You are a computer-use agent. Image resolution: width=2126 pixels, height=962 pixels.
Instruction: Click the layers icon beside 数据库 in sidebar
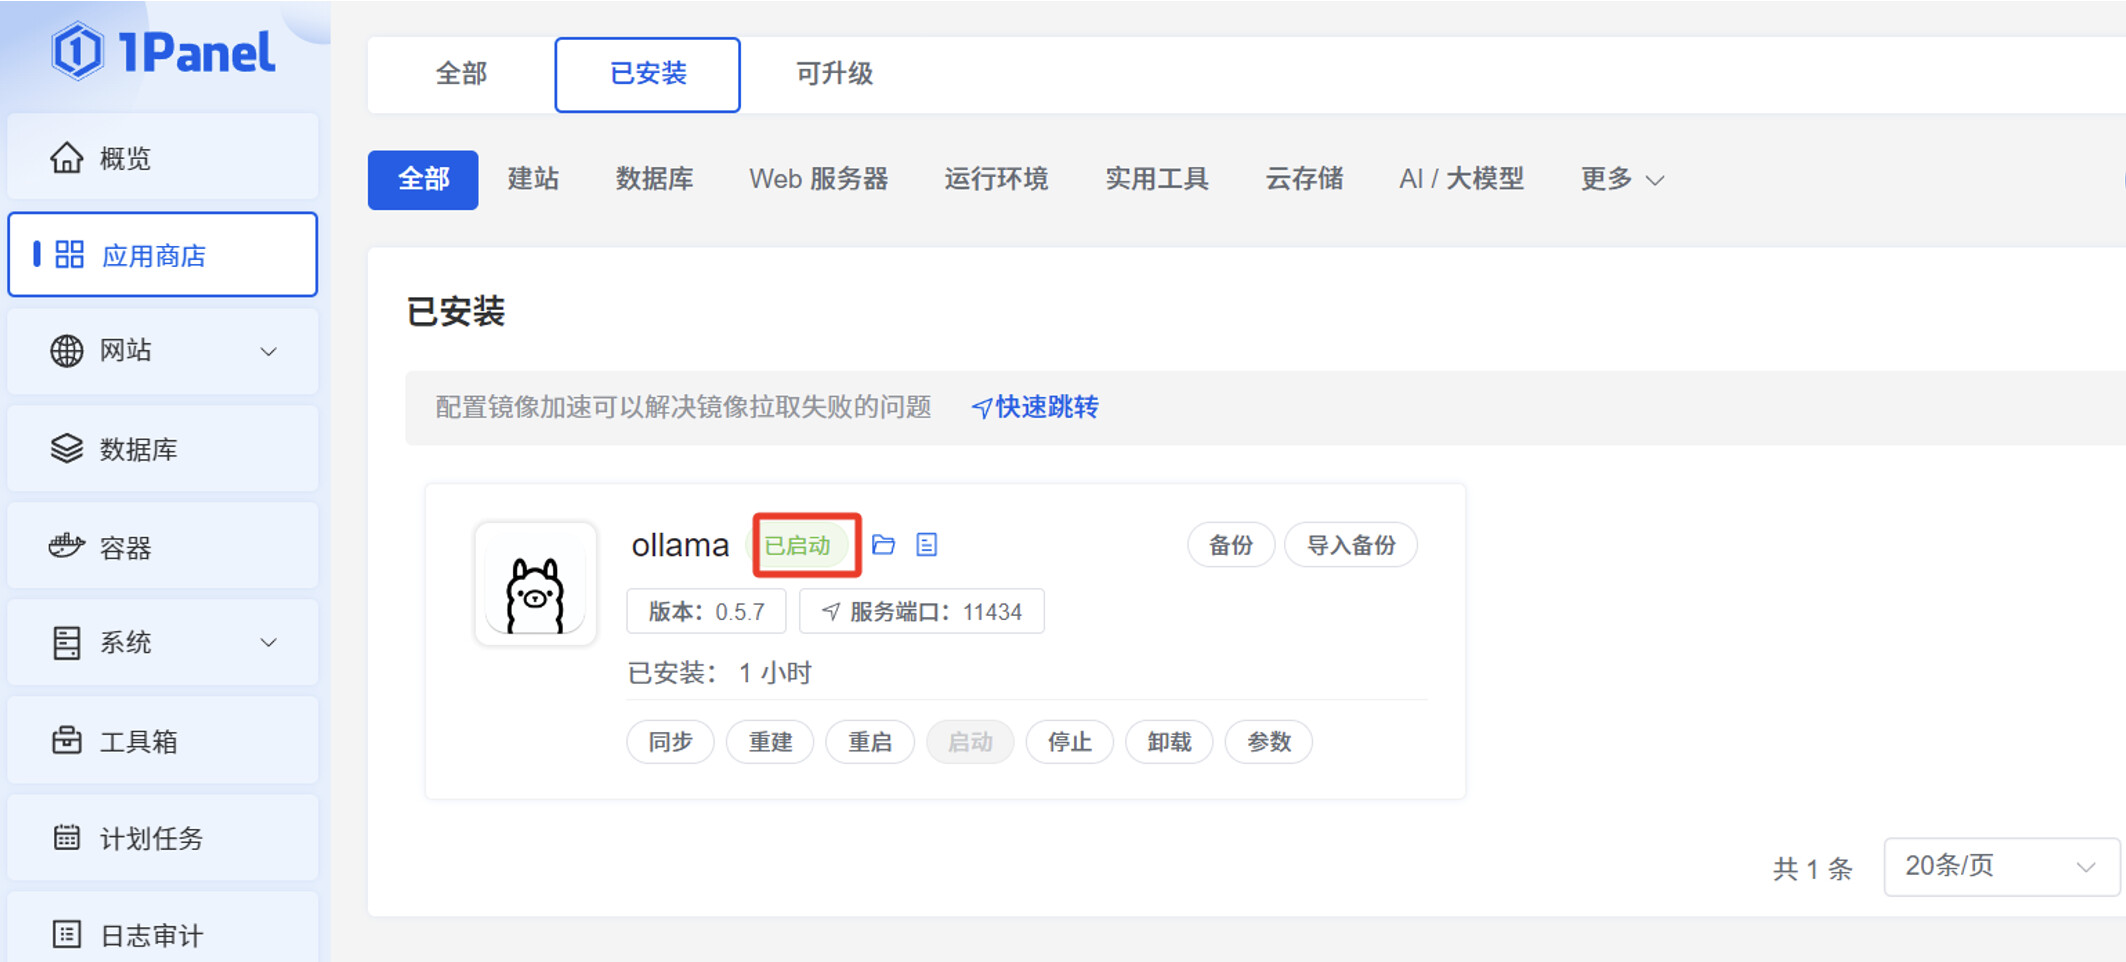coord(67,448)
